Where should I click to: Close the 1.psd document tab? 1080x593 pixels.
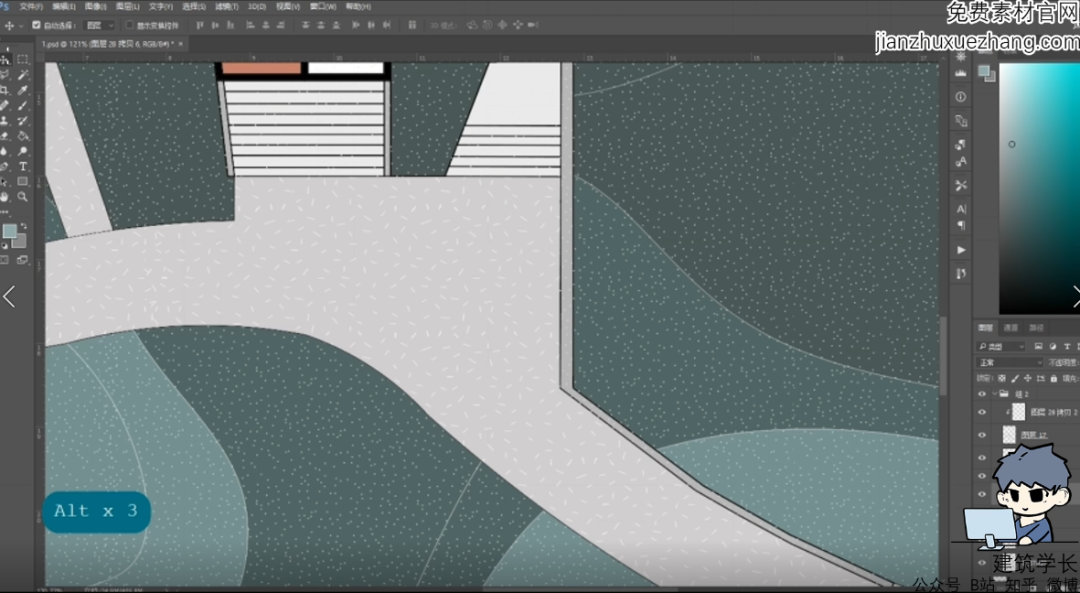pyautogui.click(x=181, y=44)
